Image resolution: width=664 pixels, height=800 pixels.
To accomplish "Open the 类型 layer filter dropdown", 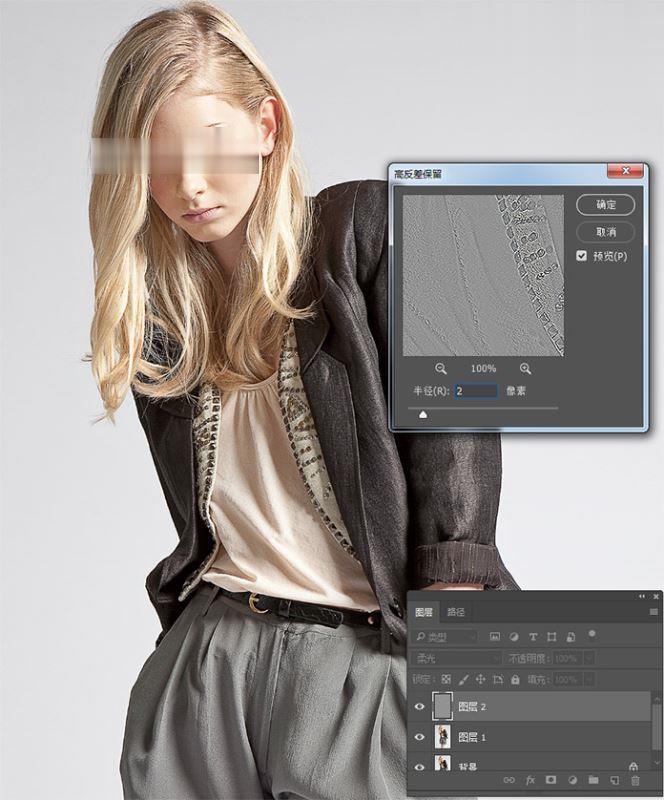I will pos(445,637).
